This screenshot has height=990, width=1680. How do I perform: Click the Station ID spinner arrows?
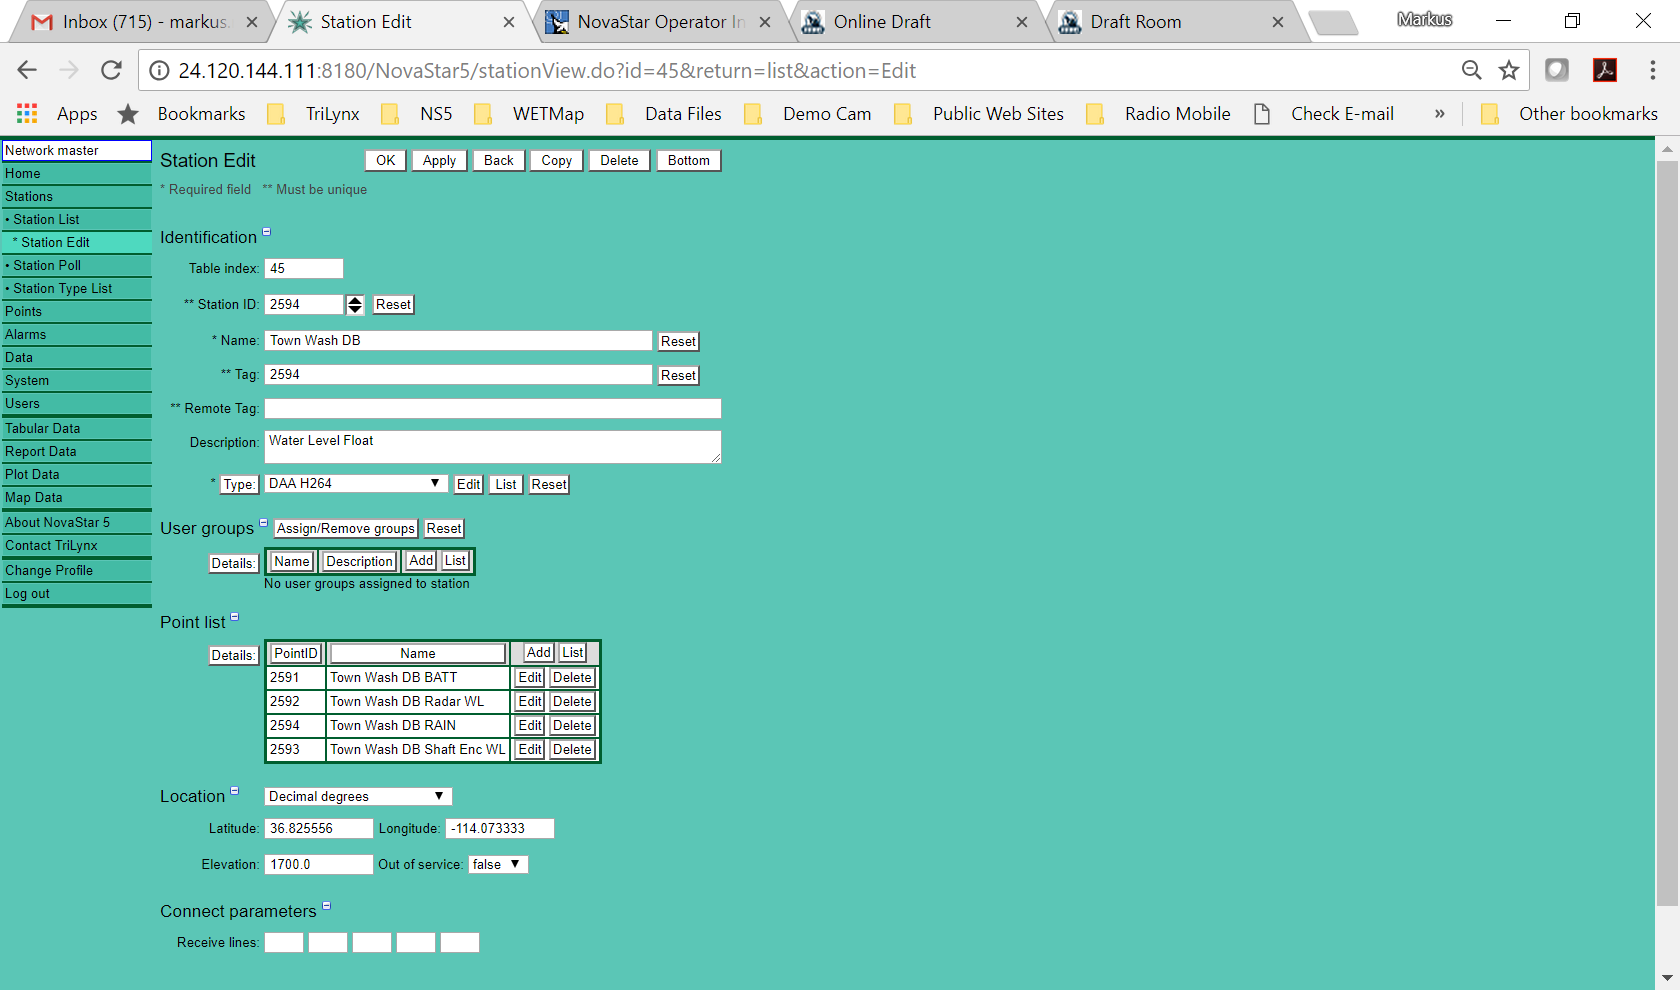pyautogui.click(x=355, y=305)
